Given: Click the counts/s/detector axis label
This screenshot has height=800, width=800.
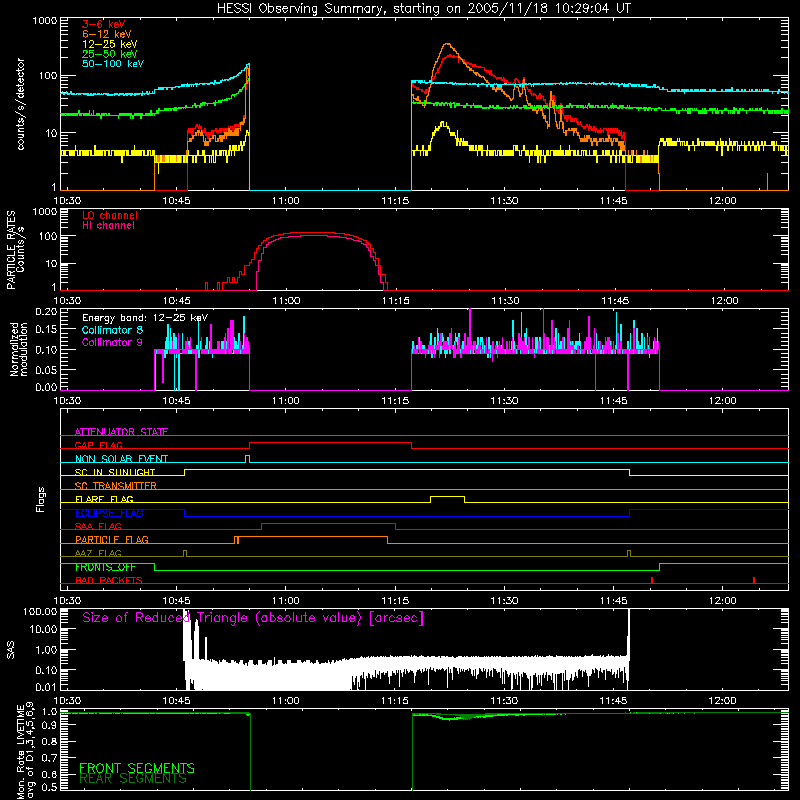Looking at the screenshot, I should (x=20, y=104).
